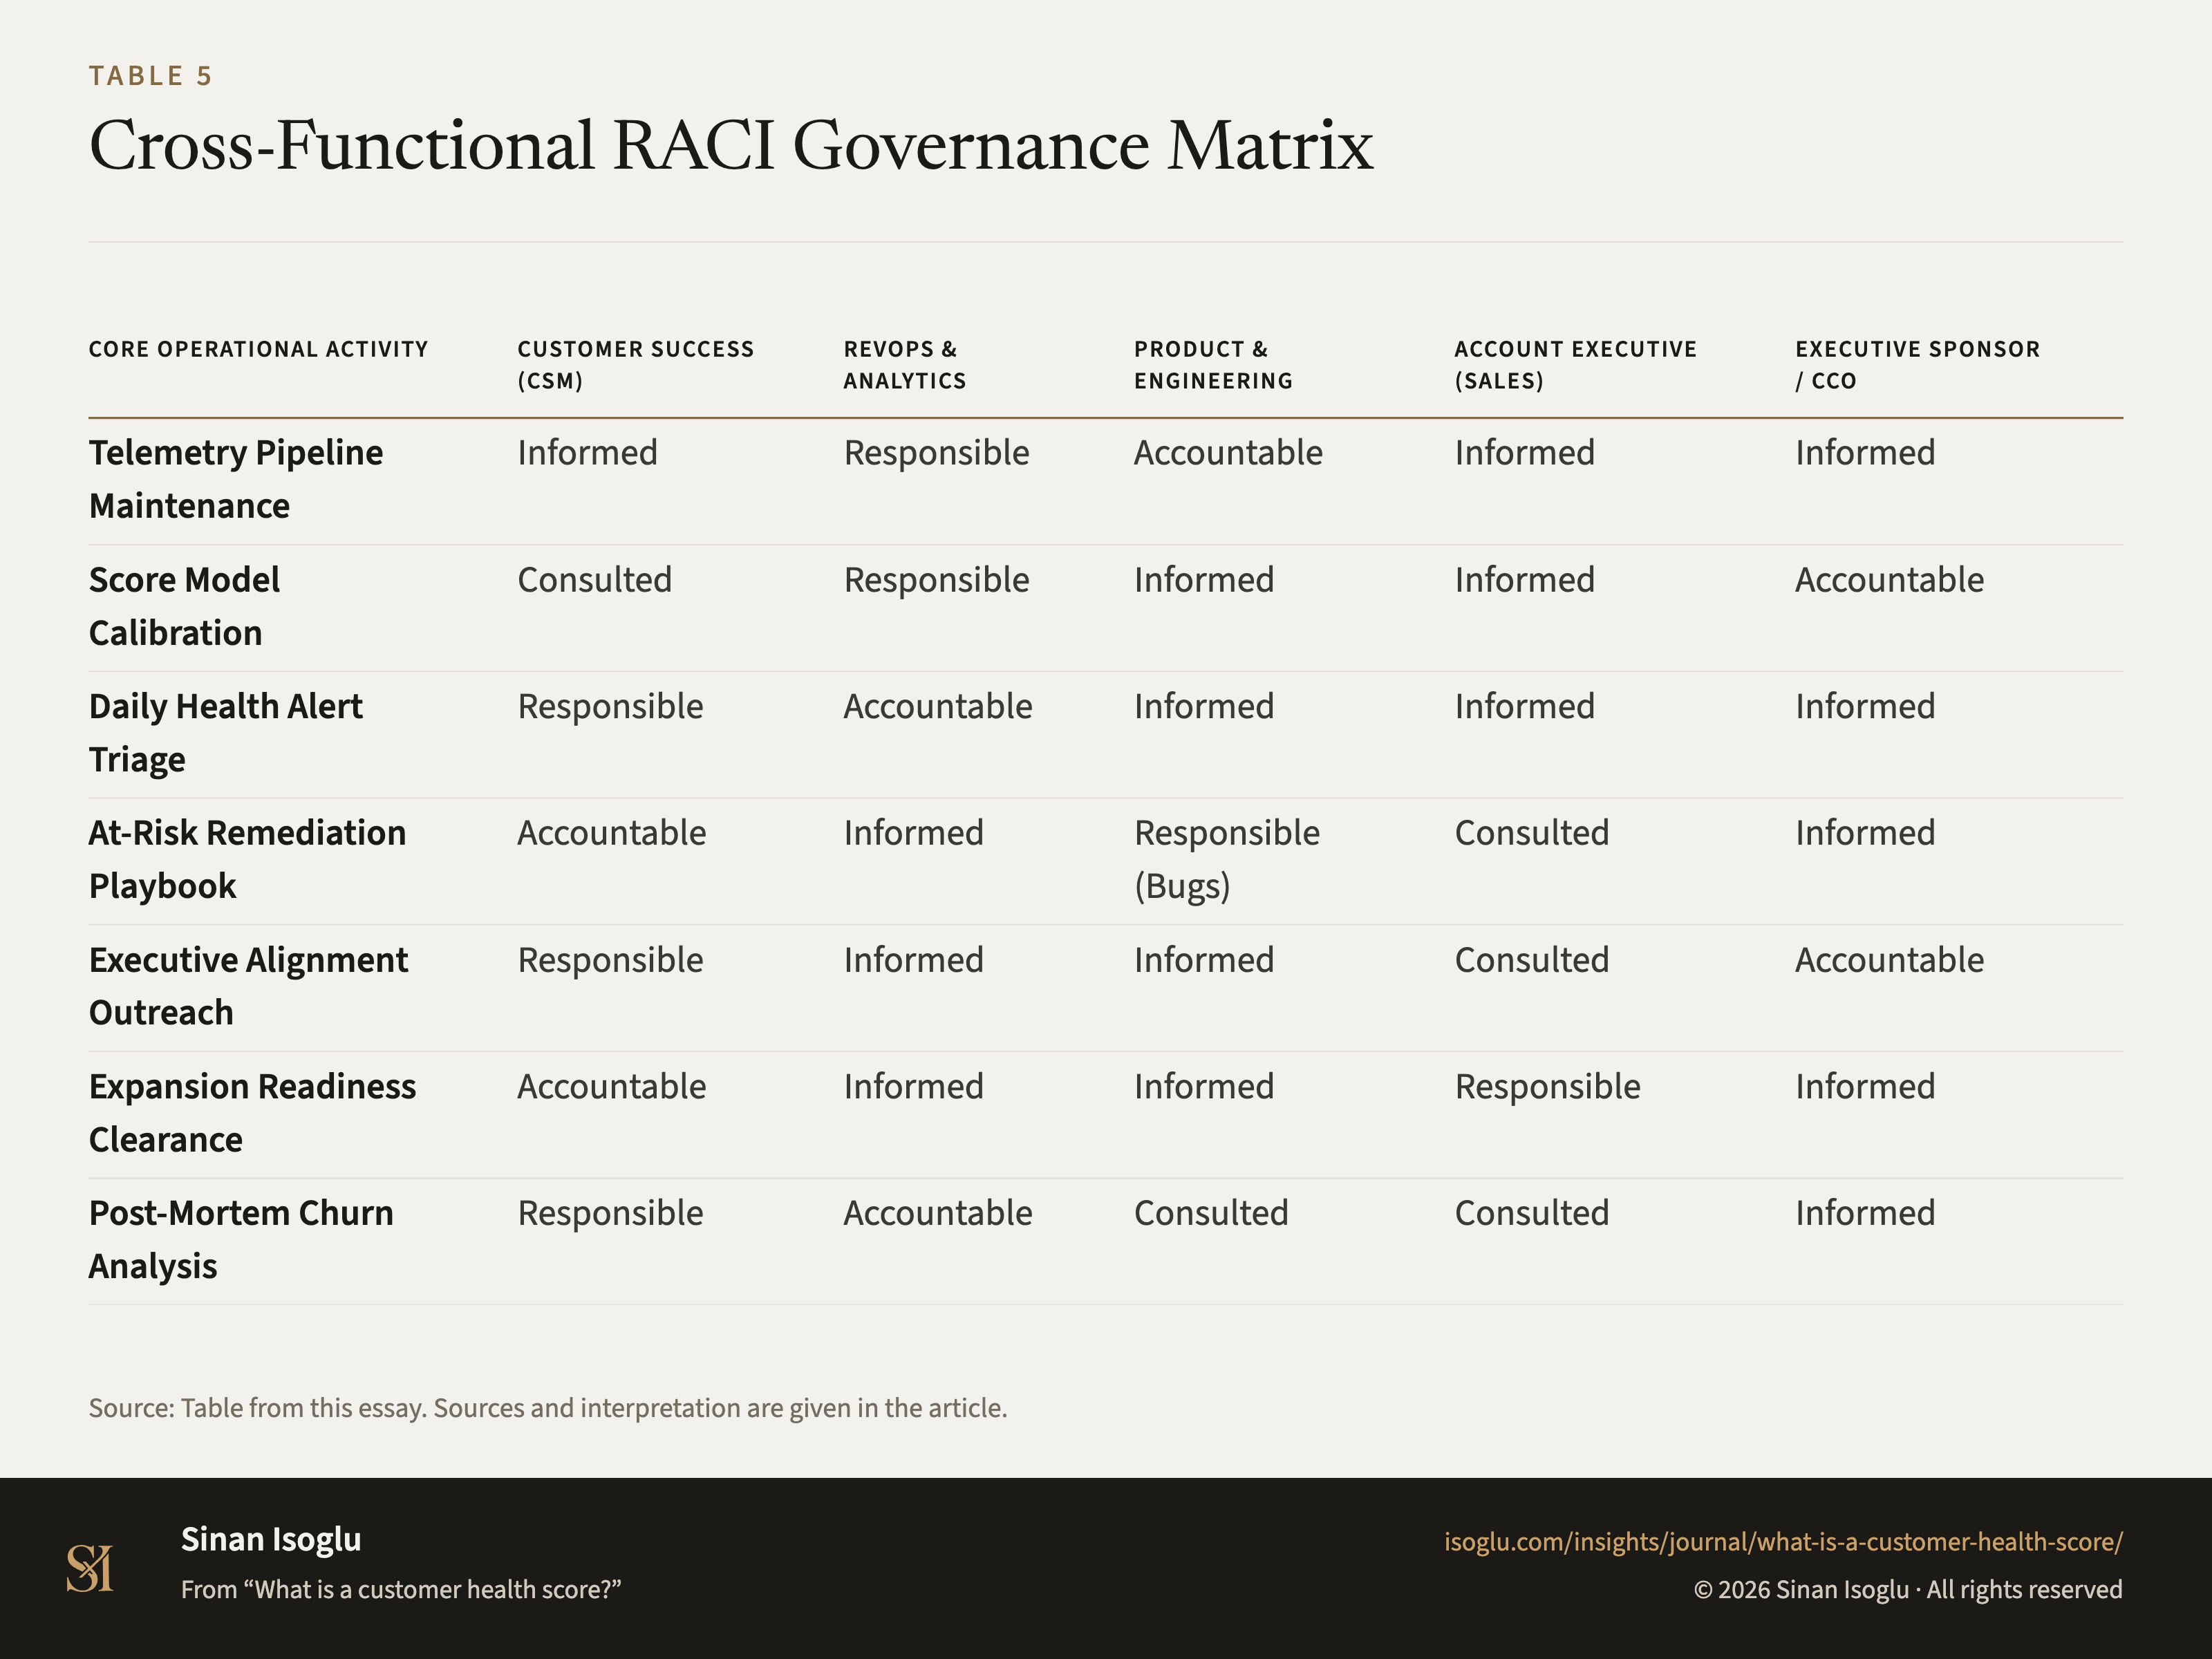Click the From "What is a customer health score?" caption
This screenshot has height=1659, width=2212.
click(x=401, y=1589)
